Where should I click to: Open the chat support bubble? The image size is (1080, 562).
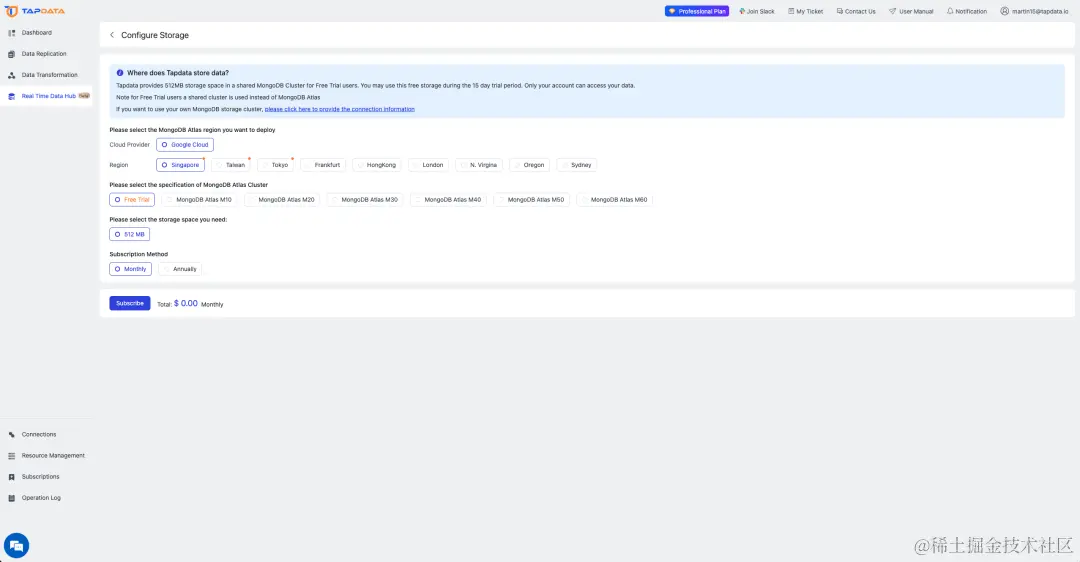pyautogui.click(x=17, y=545)
